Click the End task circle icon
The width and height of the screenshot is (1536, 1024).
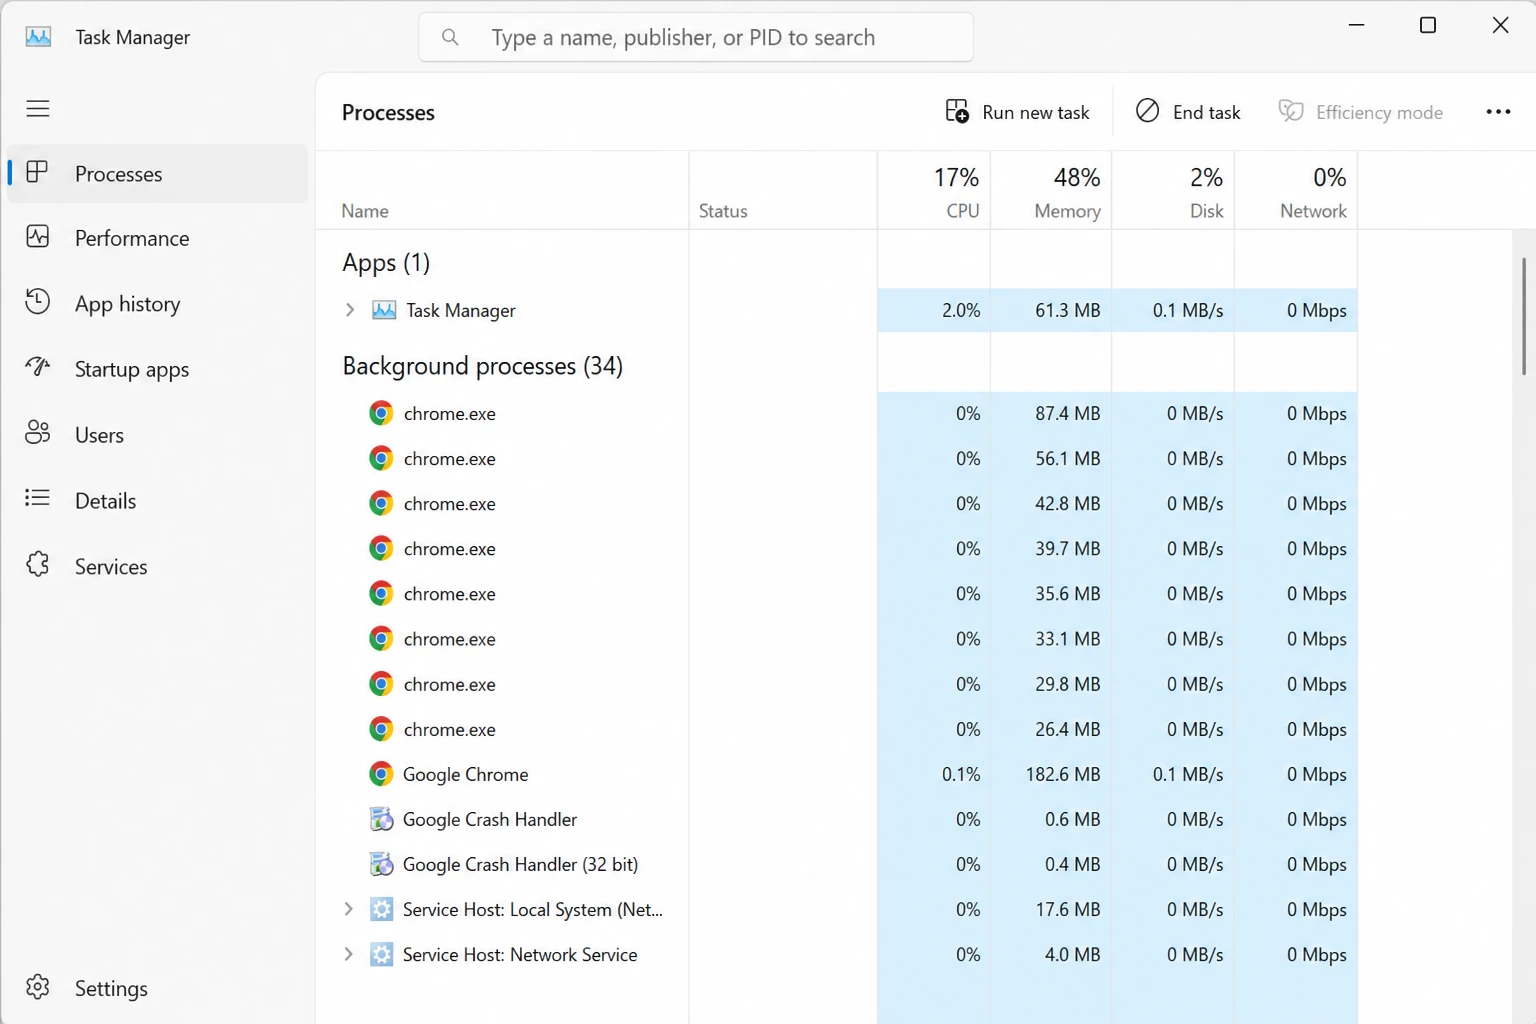pos(1147,111)
